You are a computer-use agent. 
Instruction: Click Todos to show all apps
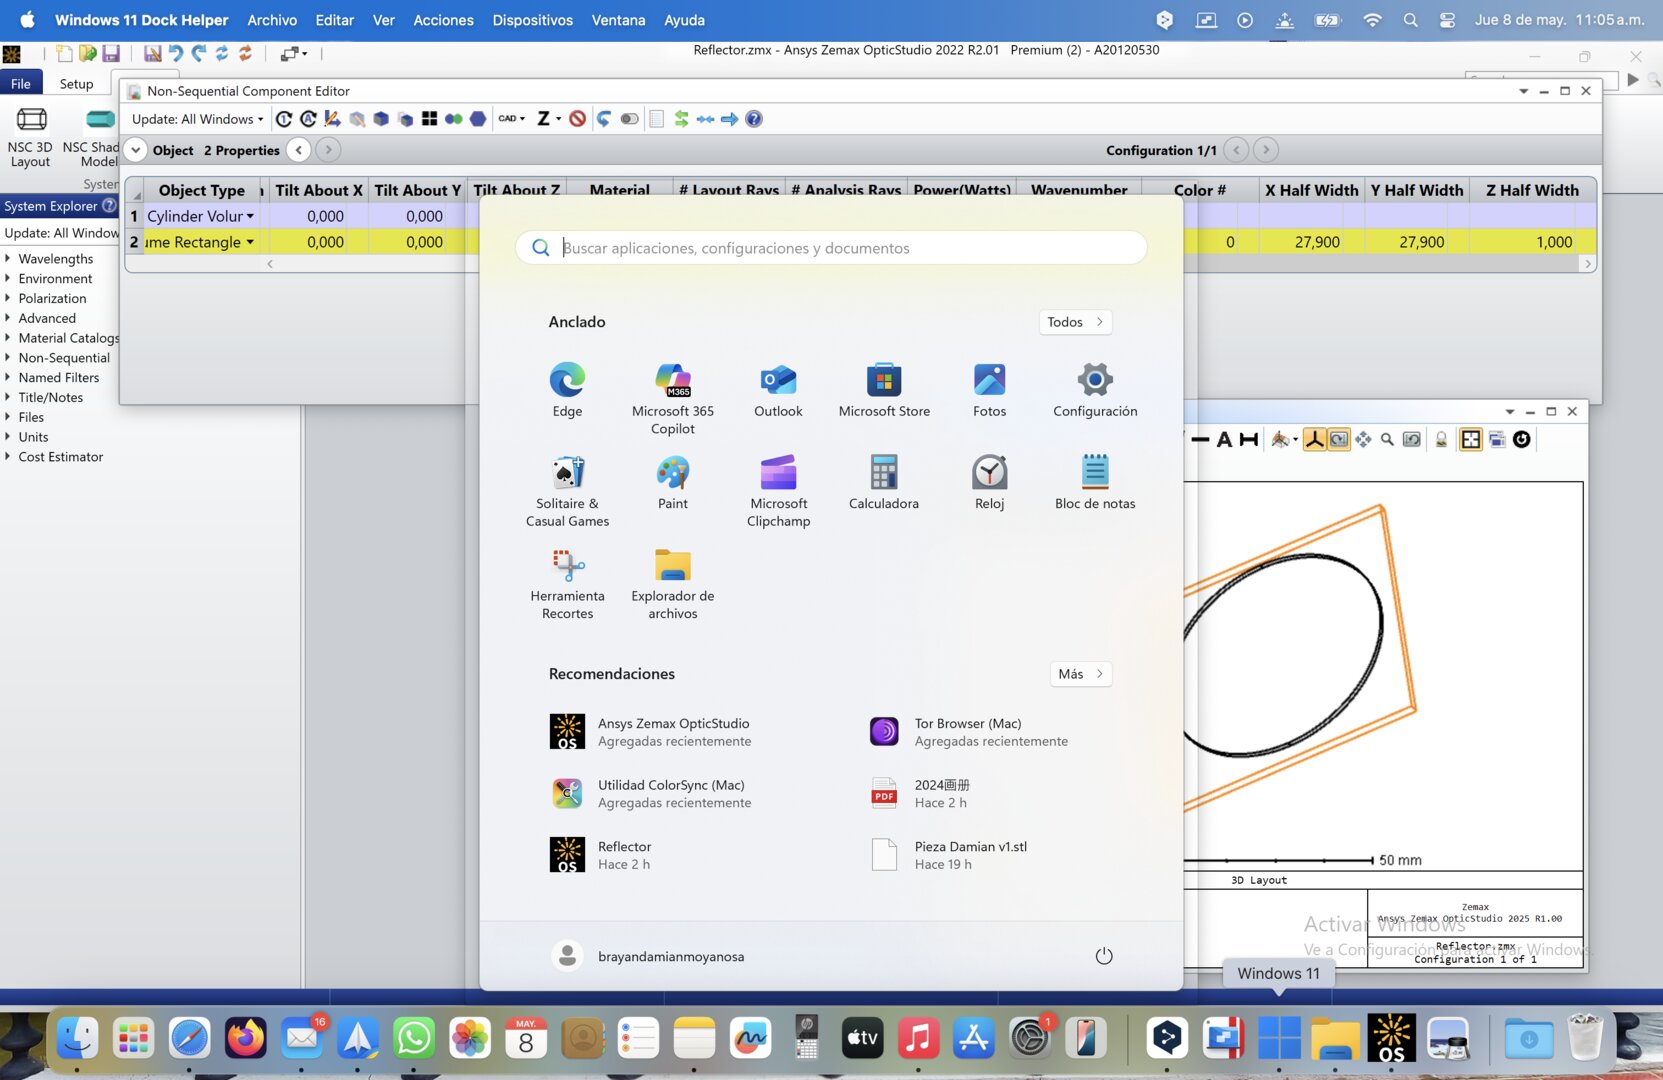tap(1075, 322)
